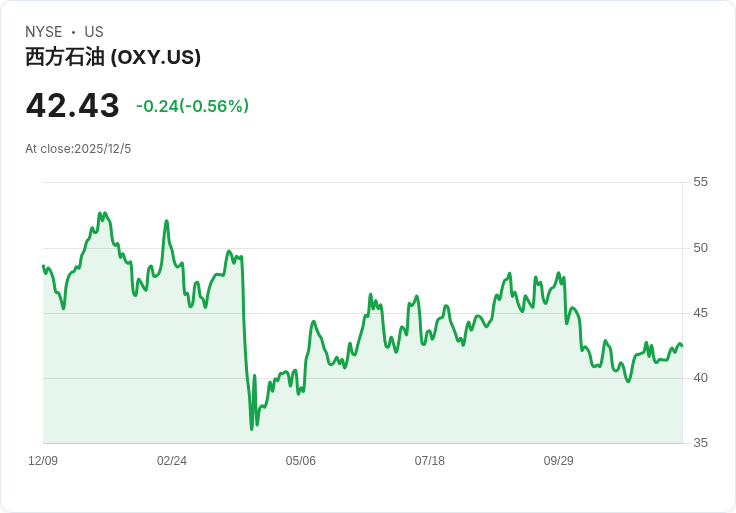Click the NYSE exchange label

coord(44,32)
